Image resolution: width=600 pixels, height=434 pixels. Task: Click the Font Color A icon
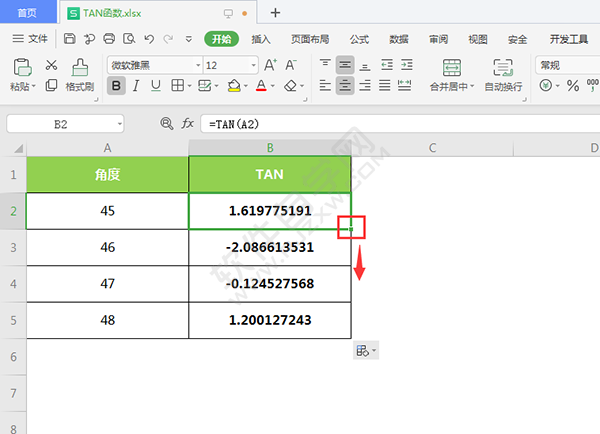pyautogui.click(x=261, y=85)
